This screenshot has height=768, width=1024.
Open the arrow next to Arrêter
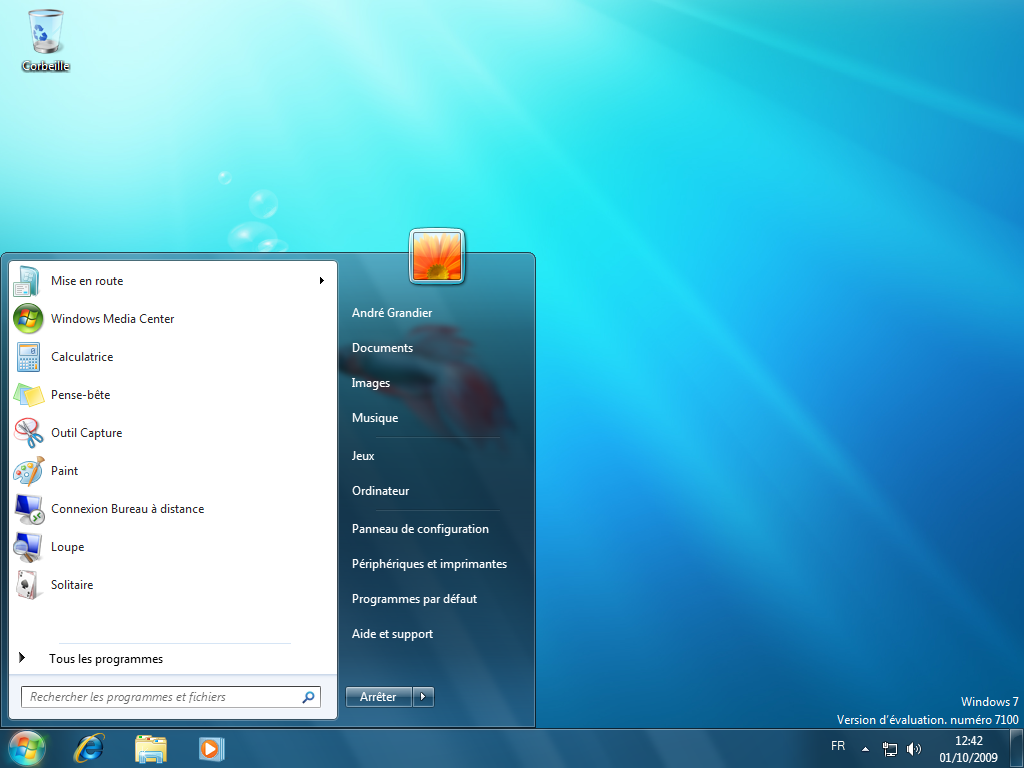(x=423, y=697)
